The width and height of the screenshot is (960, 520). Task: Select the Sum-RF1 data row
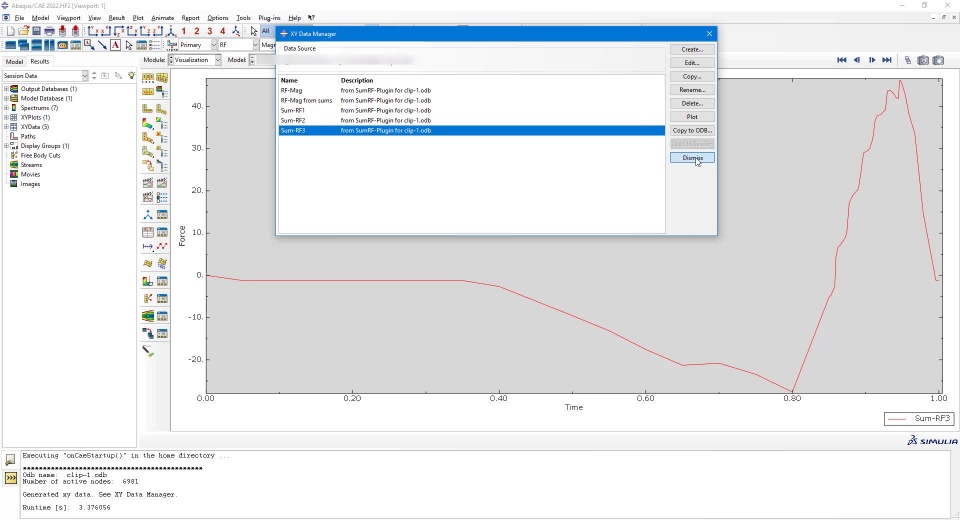(471, 110)
